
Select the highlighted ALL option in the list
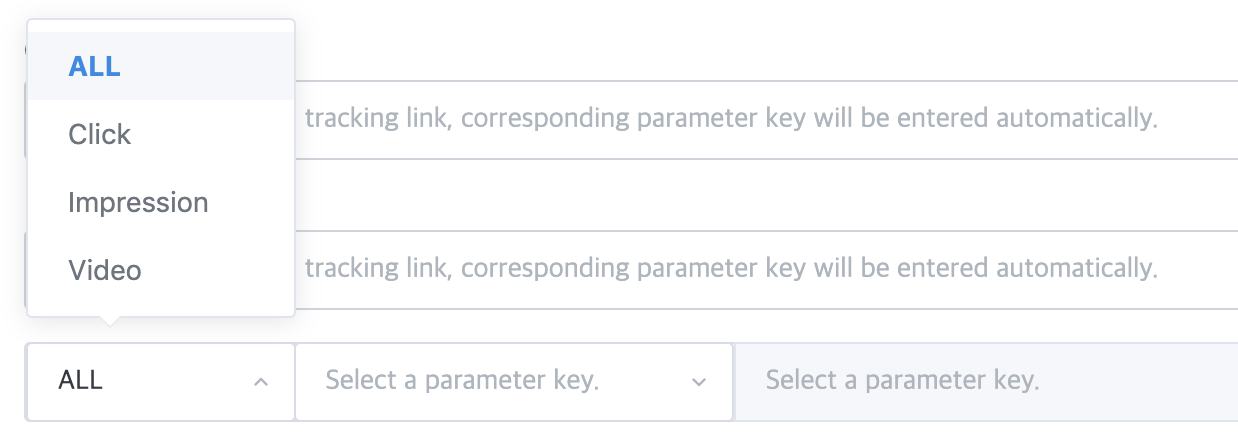point(95,66)
